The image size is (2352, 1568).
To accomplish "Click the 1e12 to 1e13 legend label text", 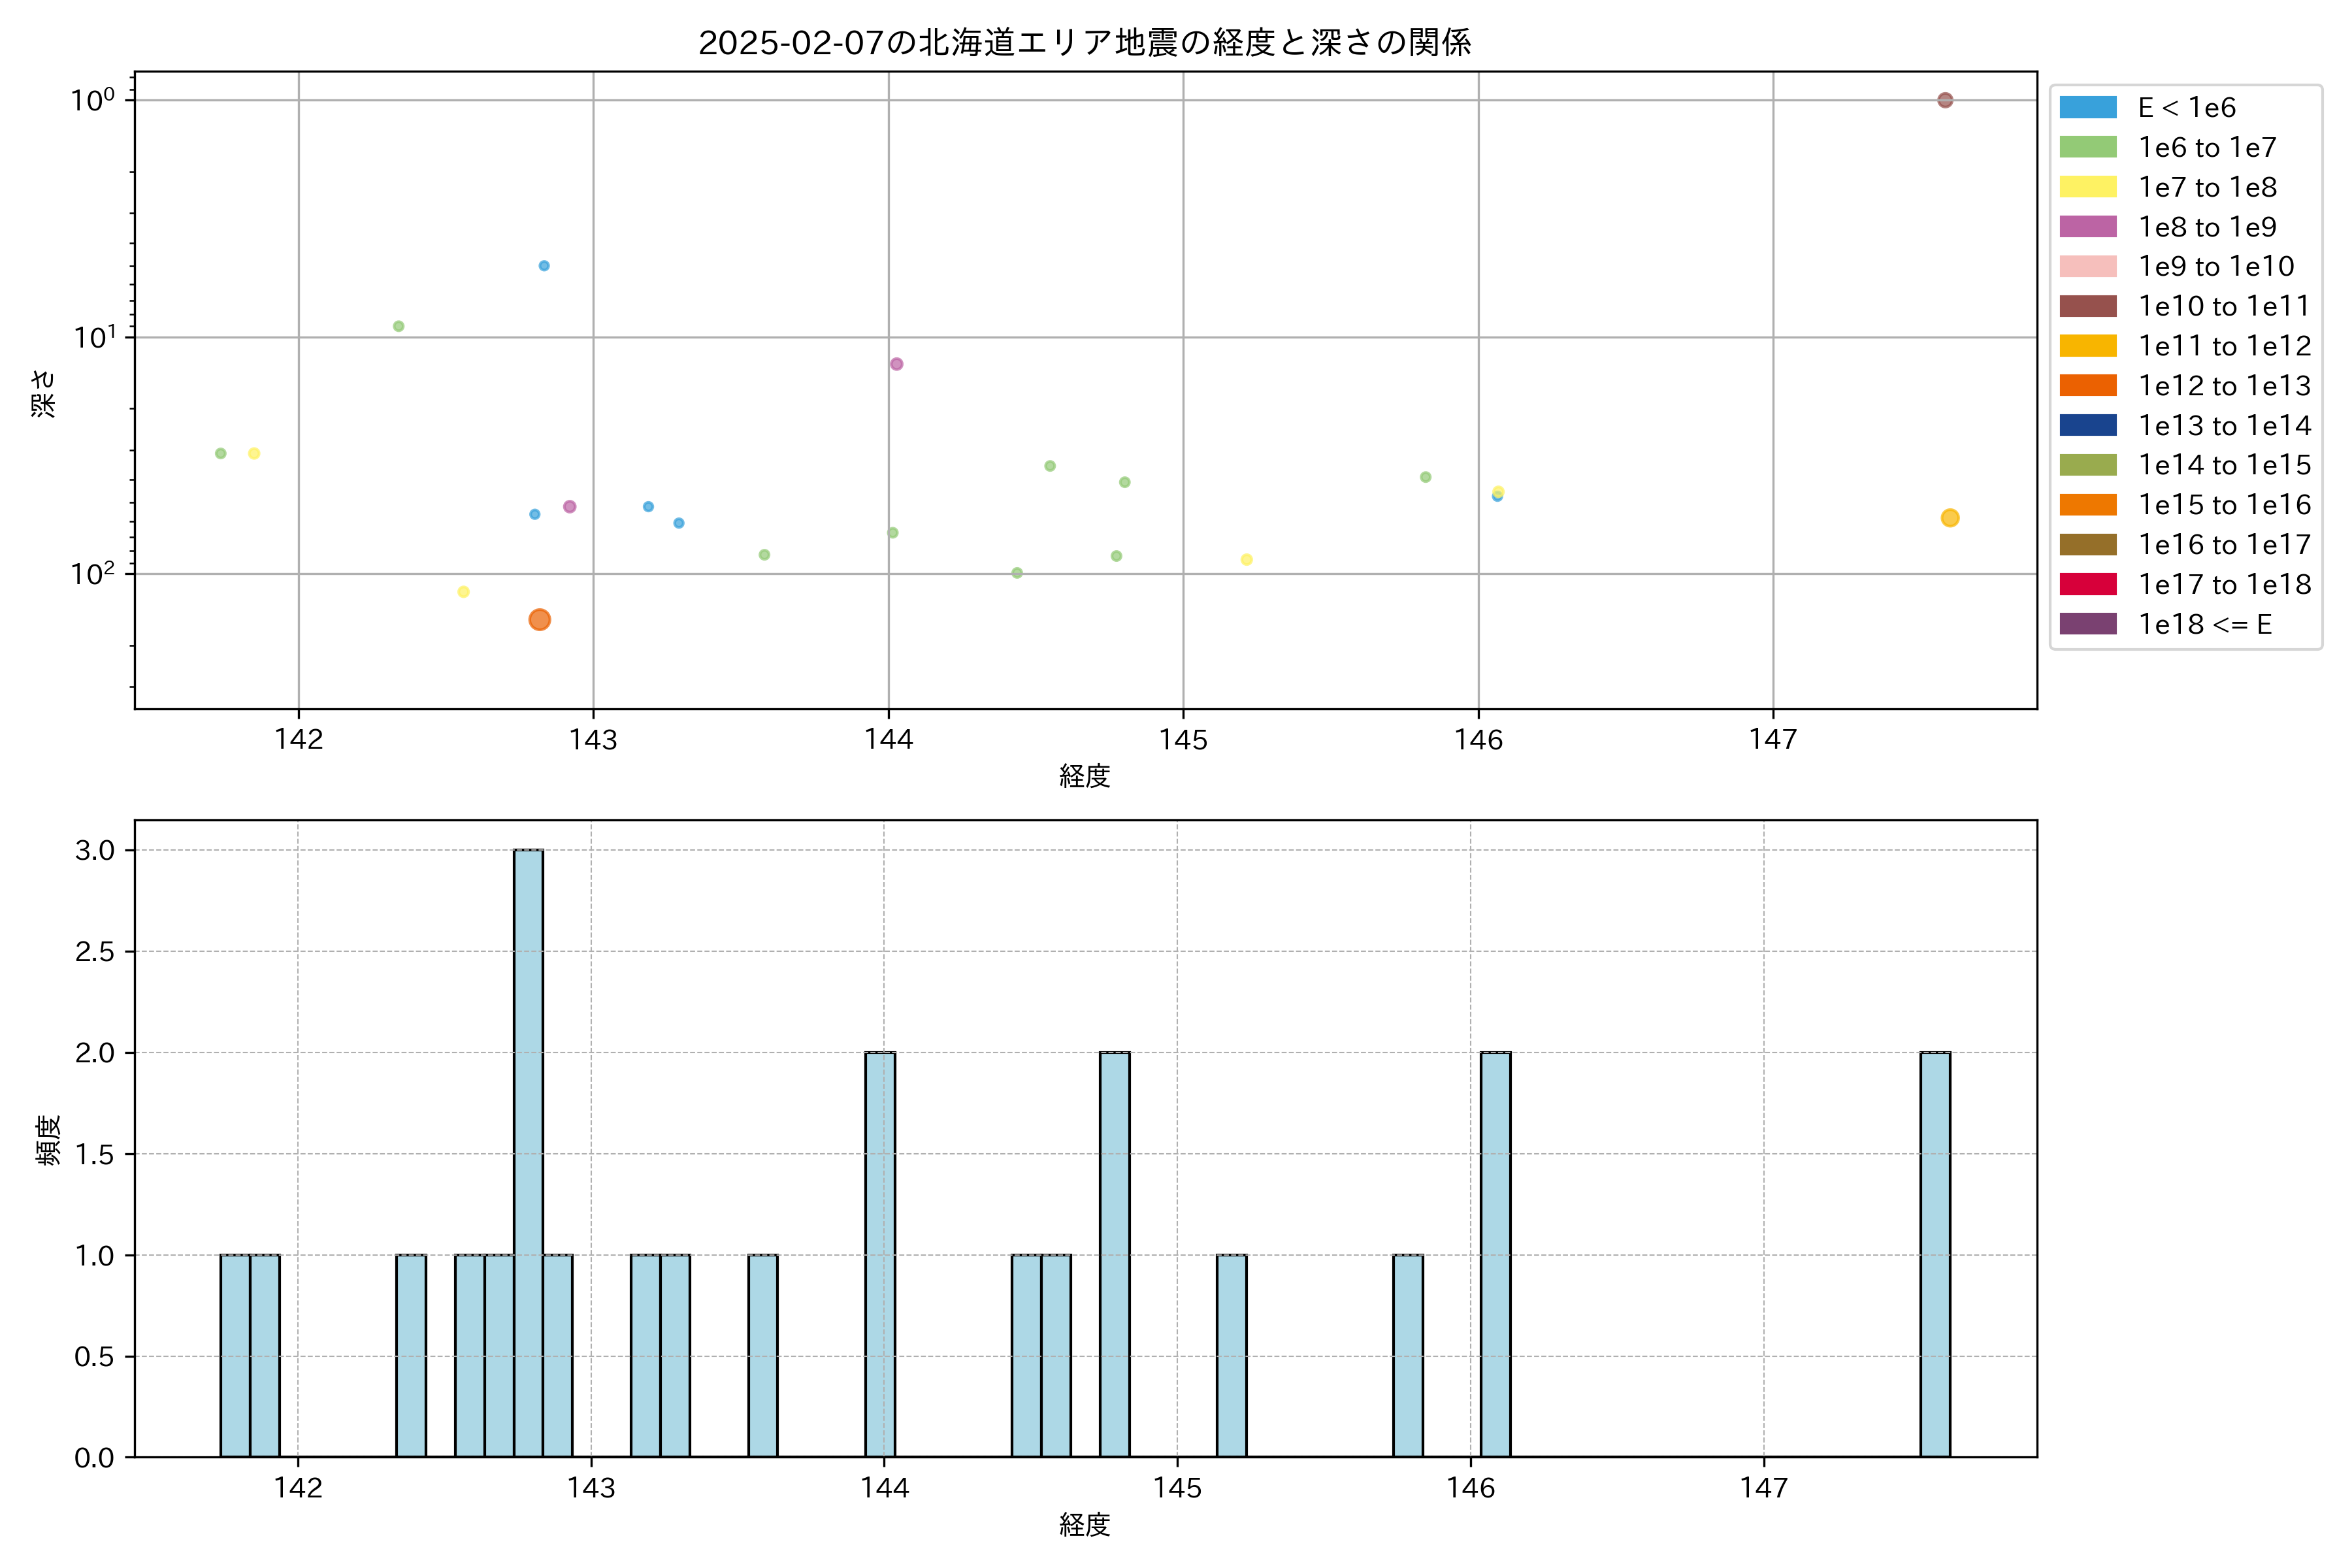I will pyautogui.click(x=2224, y=386).
